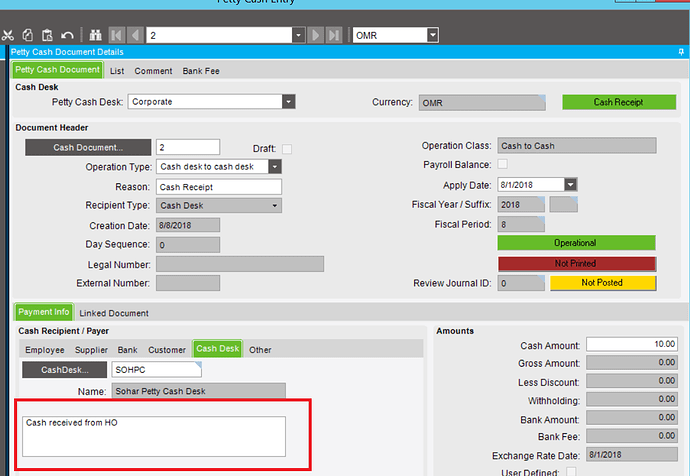This screenshot has height=476, width=690.
Task: Click the Cut scissors toolbar icon
Action: coord(7,35)
